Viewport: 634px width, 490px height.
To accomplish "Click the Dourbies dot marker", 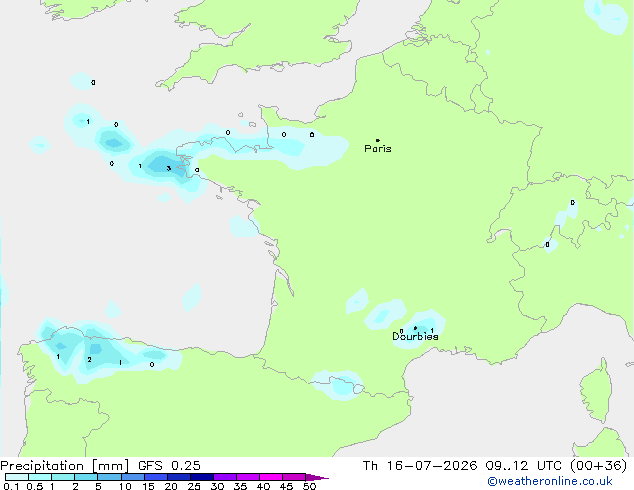I will [415, 328].
